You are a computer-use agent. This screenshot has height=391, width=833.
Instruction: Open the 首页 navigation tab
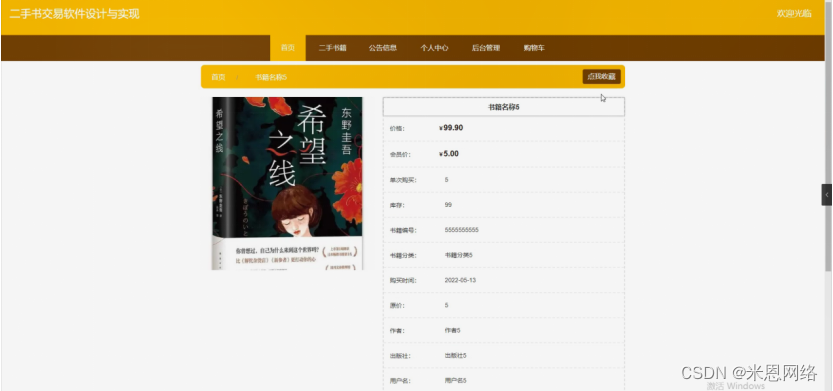287,48
